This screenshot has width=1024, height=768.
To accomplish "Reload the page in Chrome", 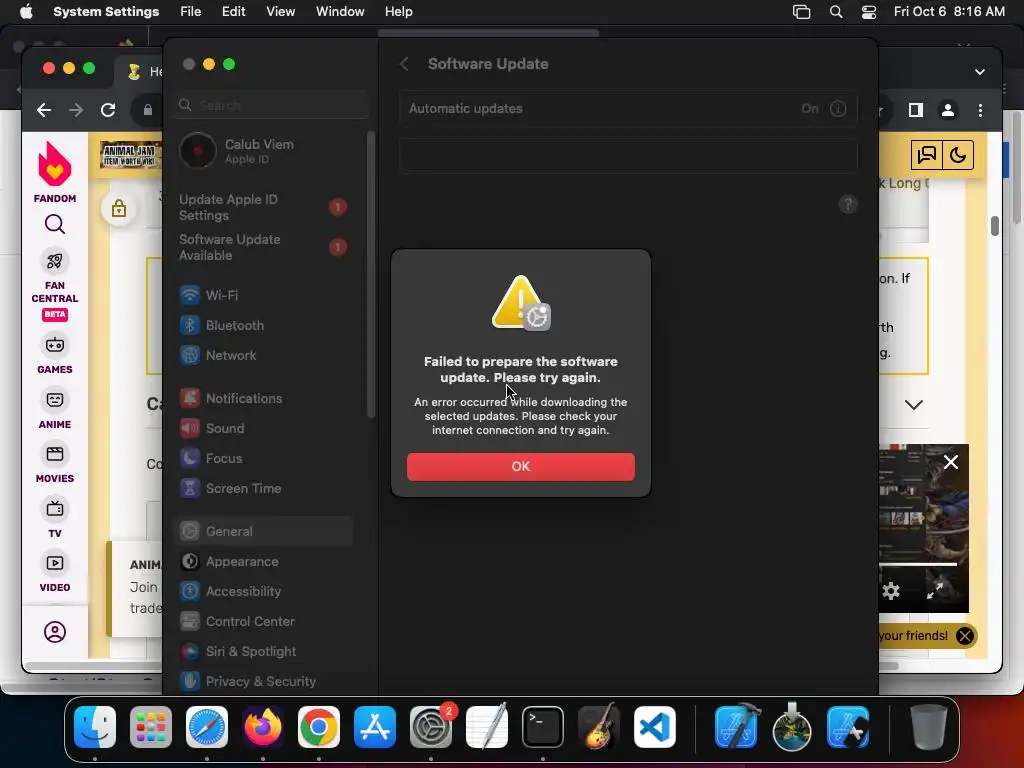I will coord(108,110).
